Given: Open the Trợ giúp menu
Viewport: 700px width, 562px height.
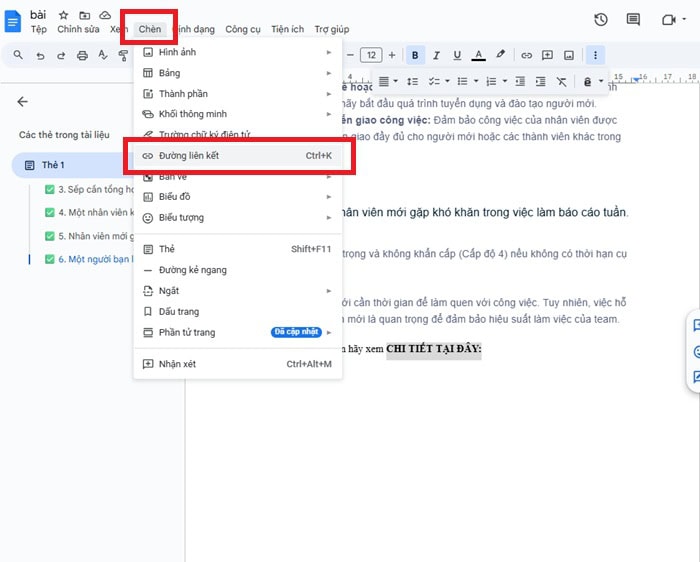Looking at the screenshot, I should coord(332,29).
